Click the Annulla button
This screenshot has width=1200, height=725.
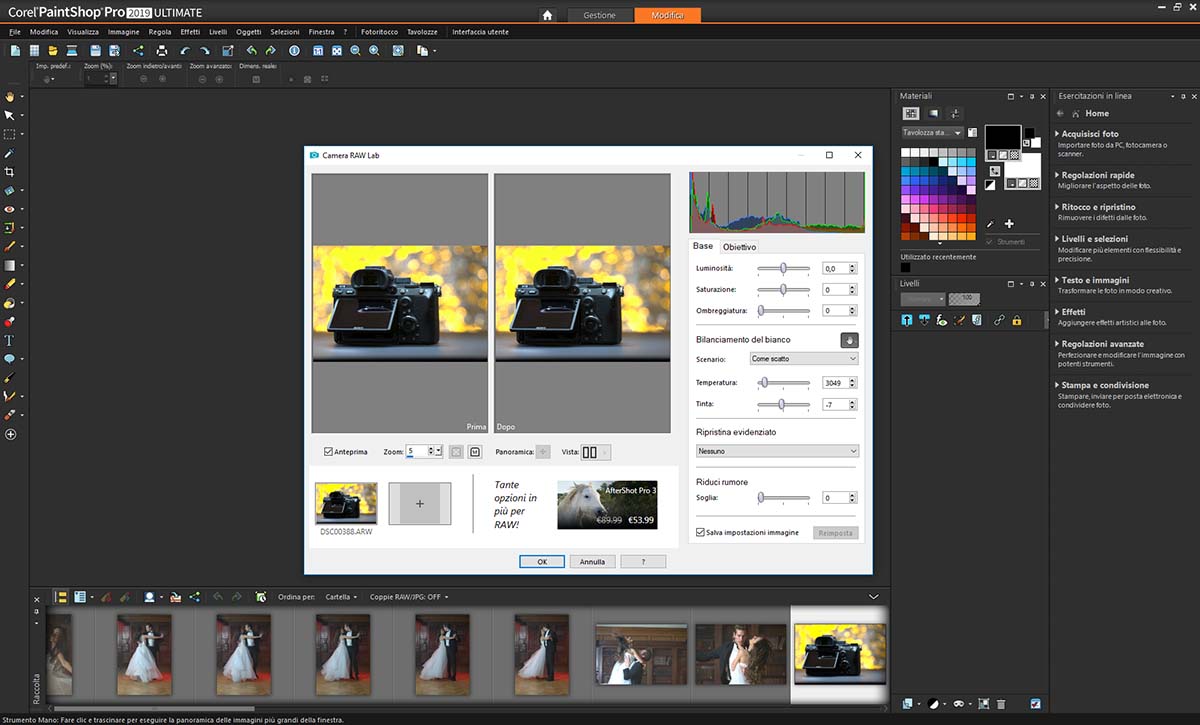point(592,562)
